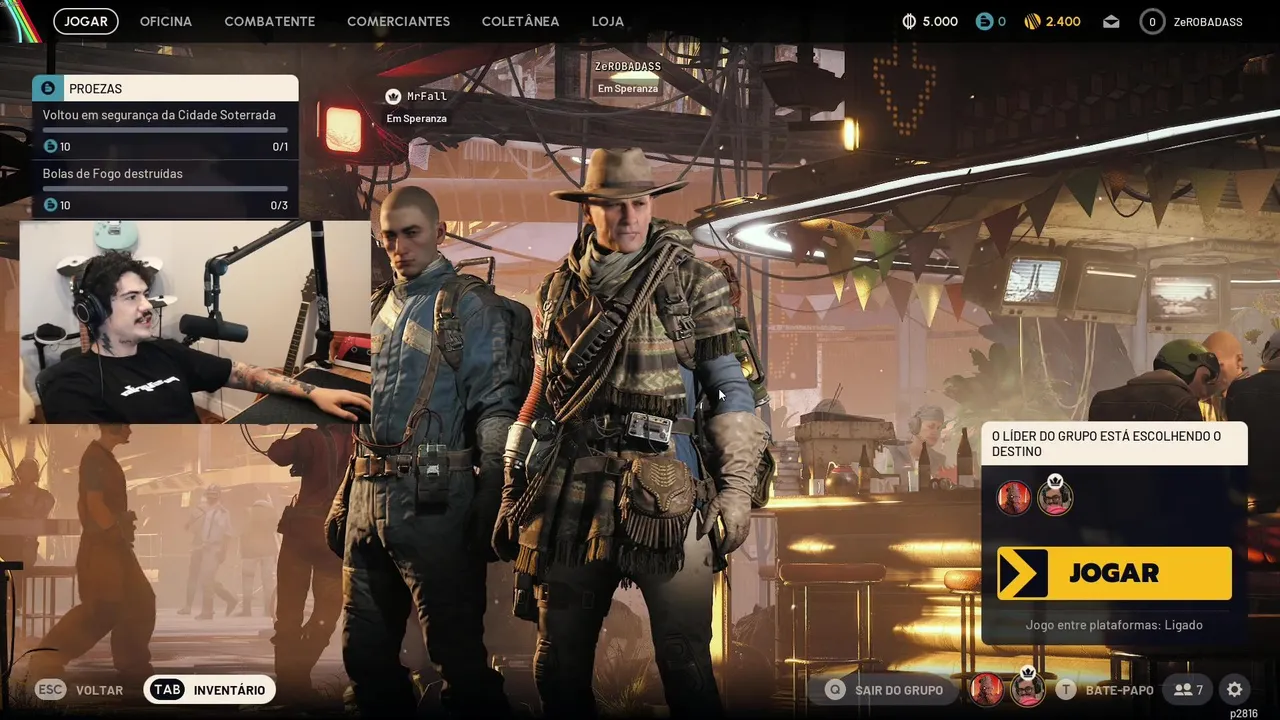Click the 2.400 gold currency icon

[1033, 21]
